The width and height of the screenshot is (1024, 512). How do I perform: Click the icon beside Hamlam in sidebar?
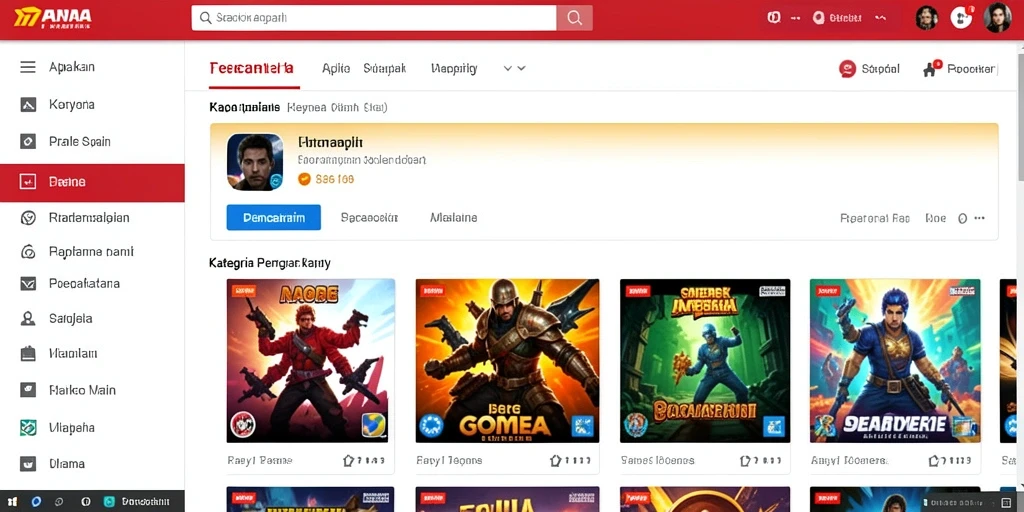coord(28,353)
